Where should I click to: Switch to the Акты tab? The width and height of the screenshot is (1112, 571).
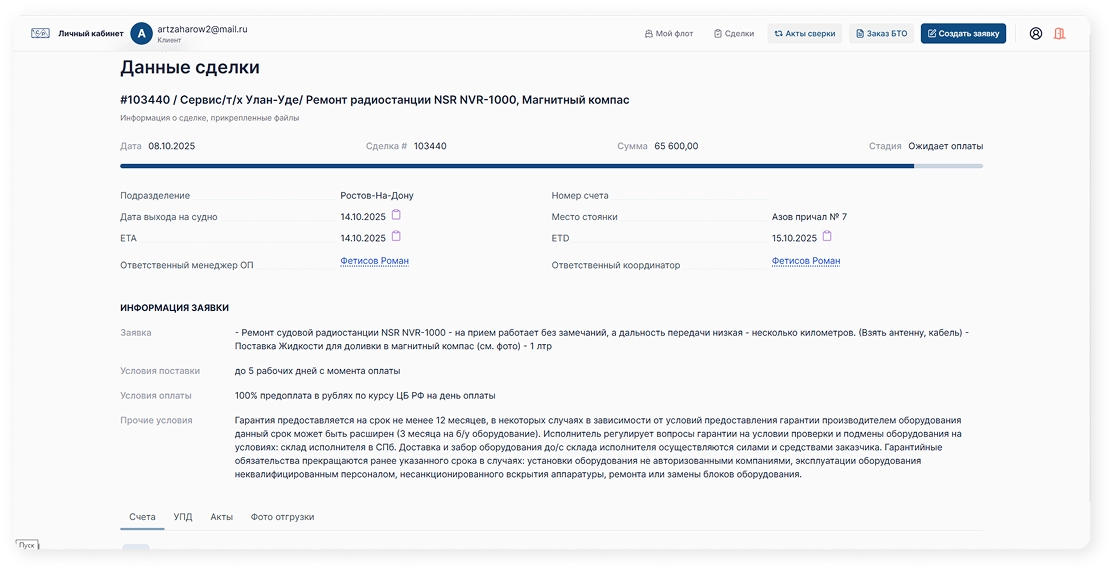[x=221, y=517]
